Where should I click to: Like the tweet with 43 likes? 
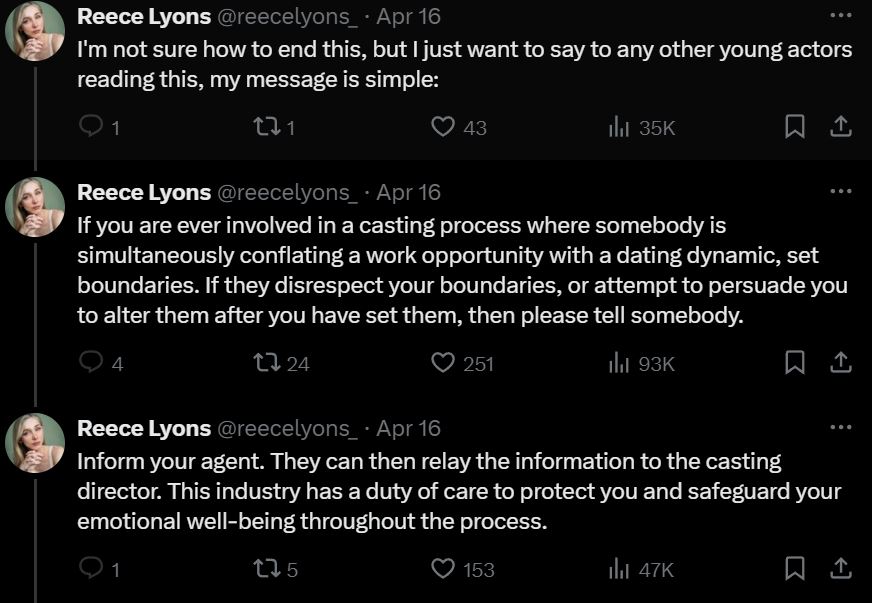pyautogui.click(x=443, y=127)
